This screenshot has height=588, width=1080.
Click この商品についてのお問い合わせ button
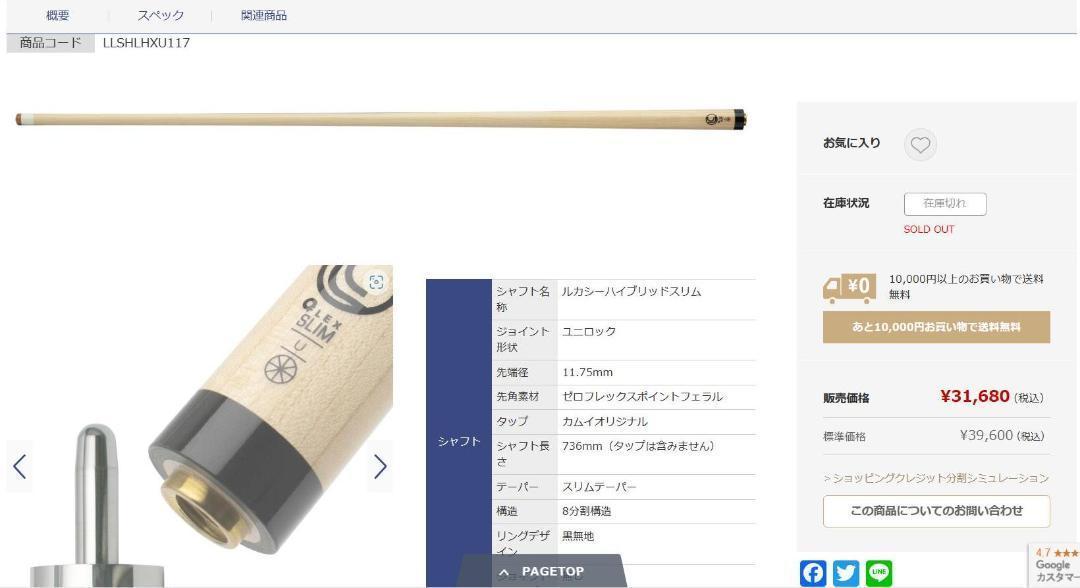click(x=937, y=511)
